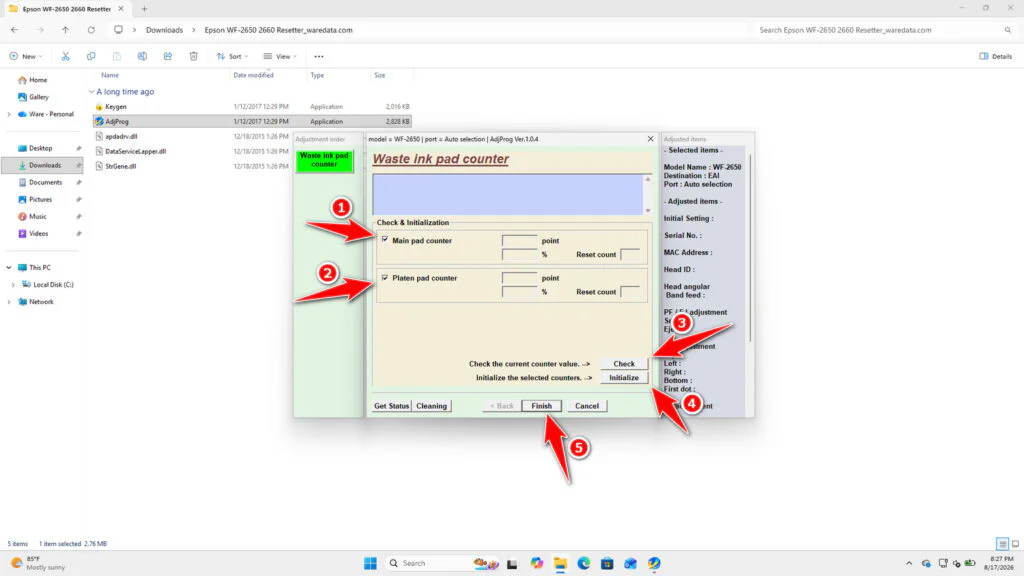
Task: Collapse the 'A long time ago' group
Action: (x=91, y=92)
